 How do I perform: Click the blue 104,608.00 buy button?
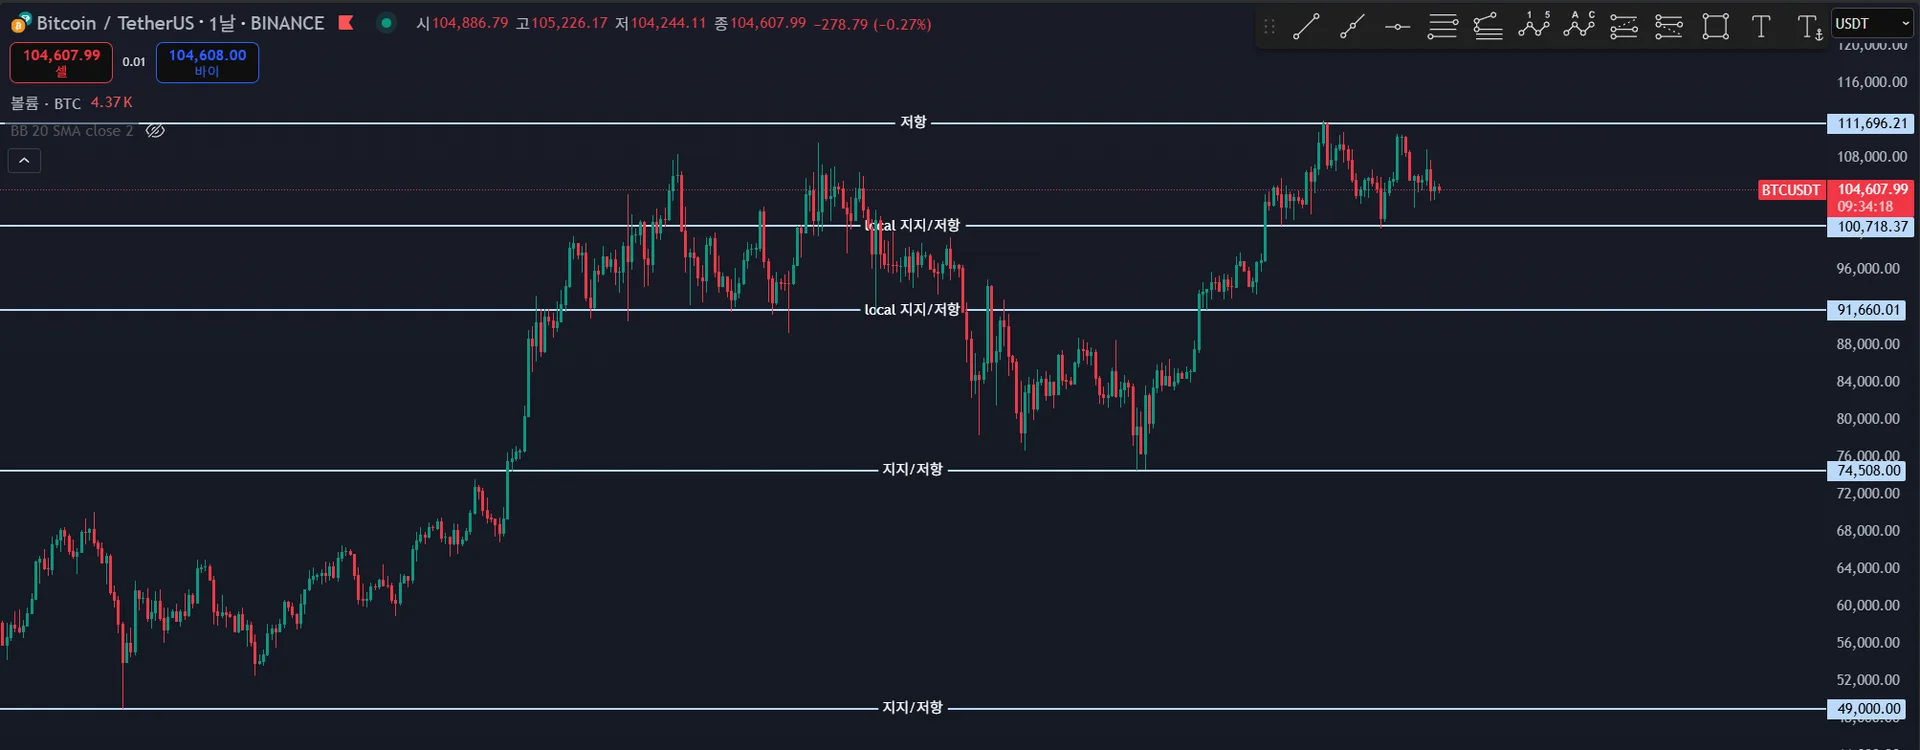[x=207, y=62]
